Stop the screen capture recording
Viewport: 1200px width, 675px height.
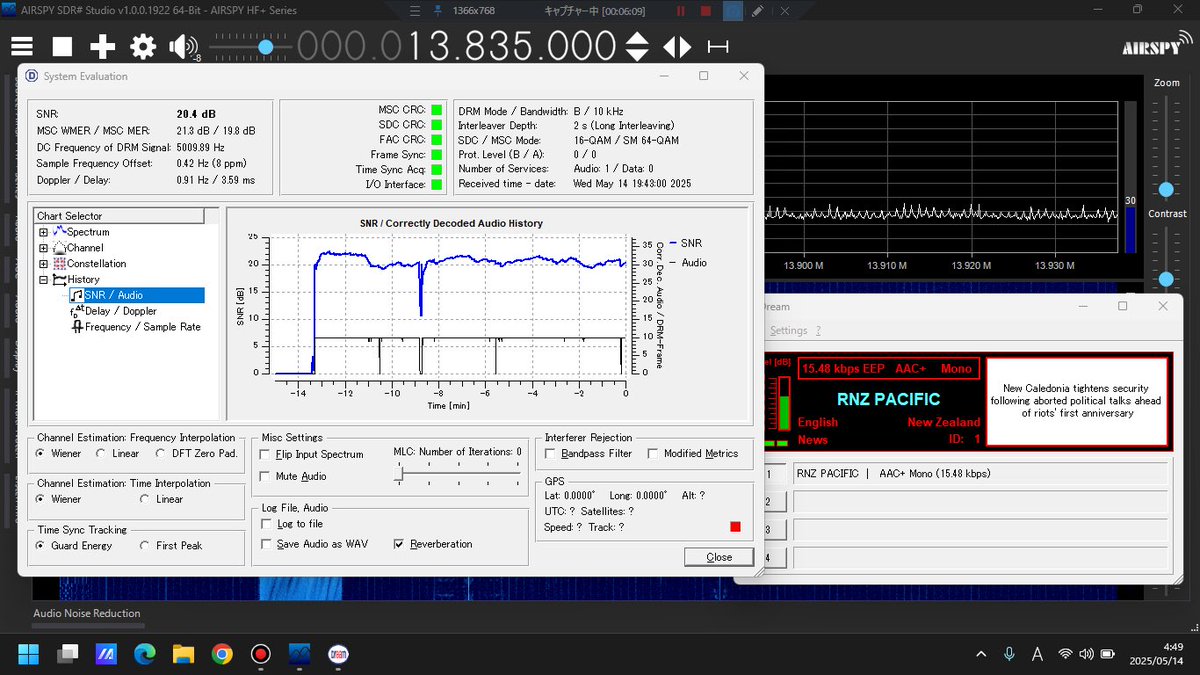click(x=706, y=10)
